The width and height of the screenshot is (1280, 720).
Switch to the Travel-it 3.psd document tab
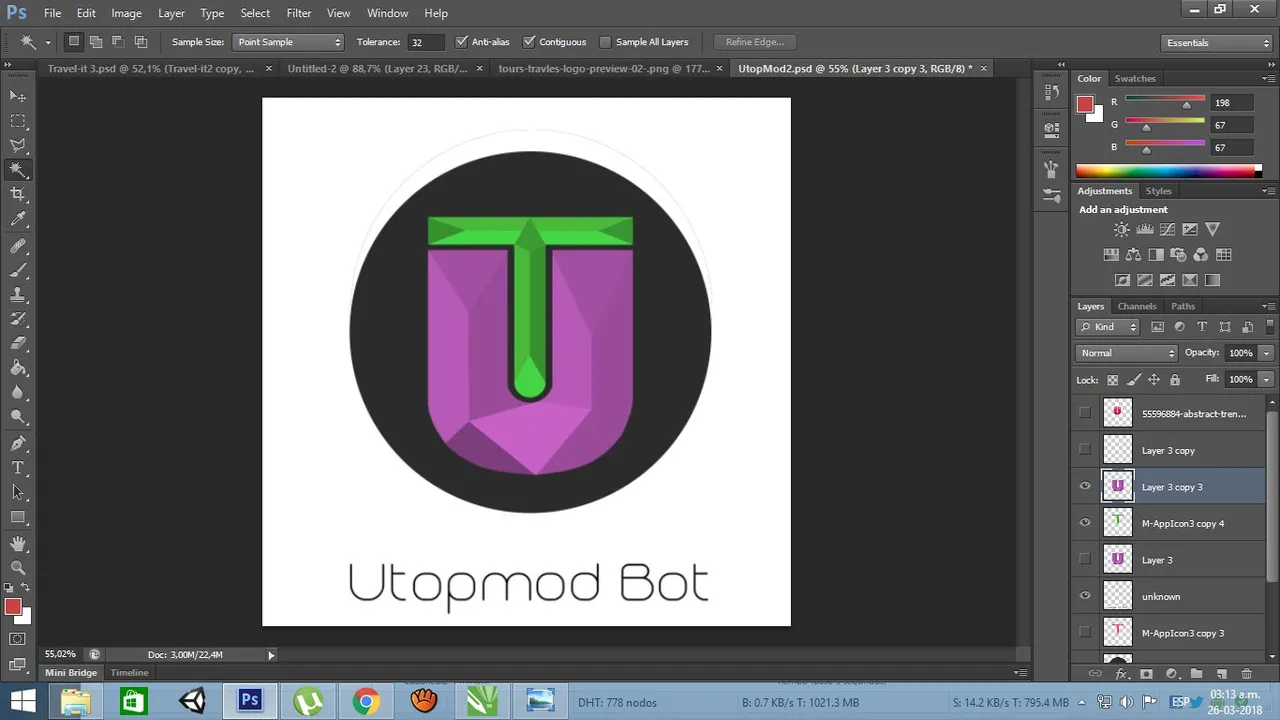tap(150, 69)
